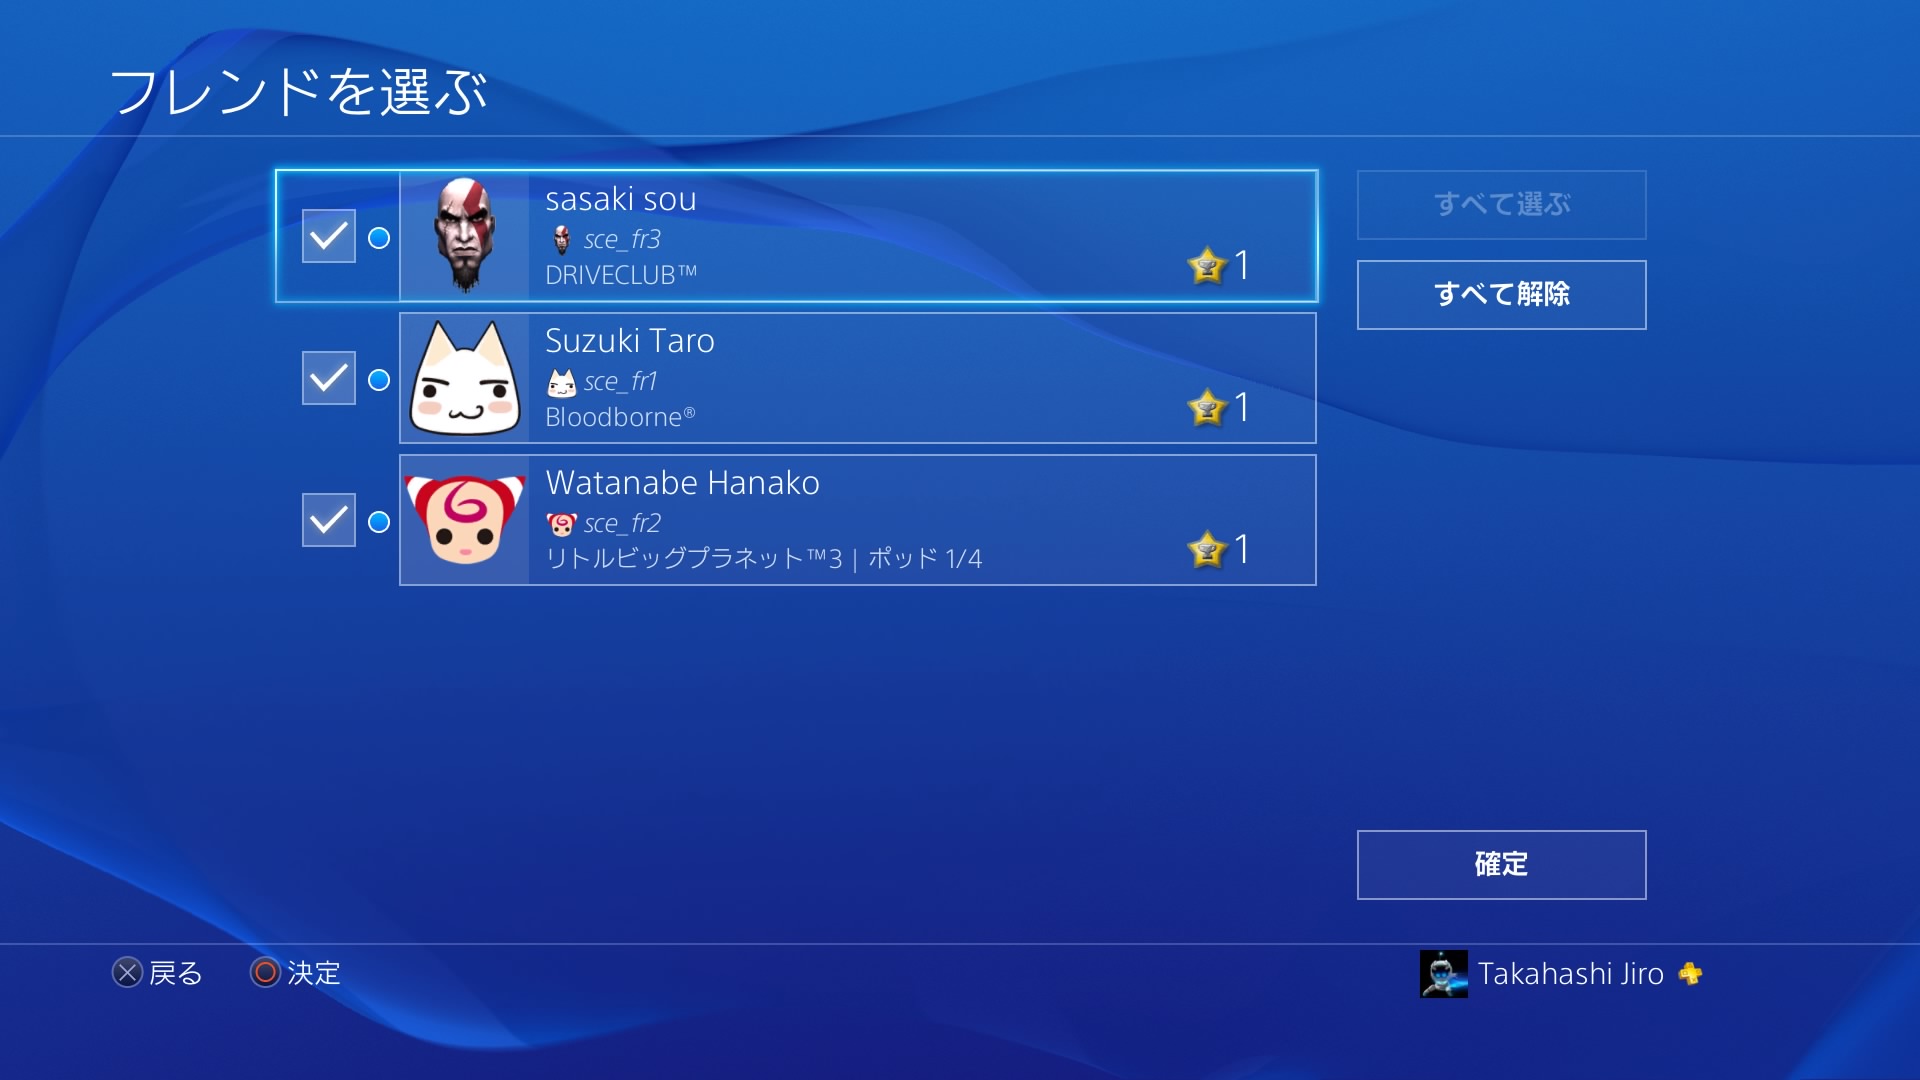Click the Kratos avatar of sasaki sou
This screenshot has height=1080, width=1920.
(x=465, y=236)
